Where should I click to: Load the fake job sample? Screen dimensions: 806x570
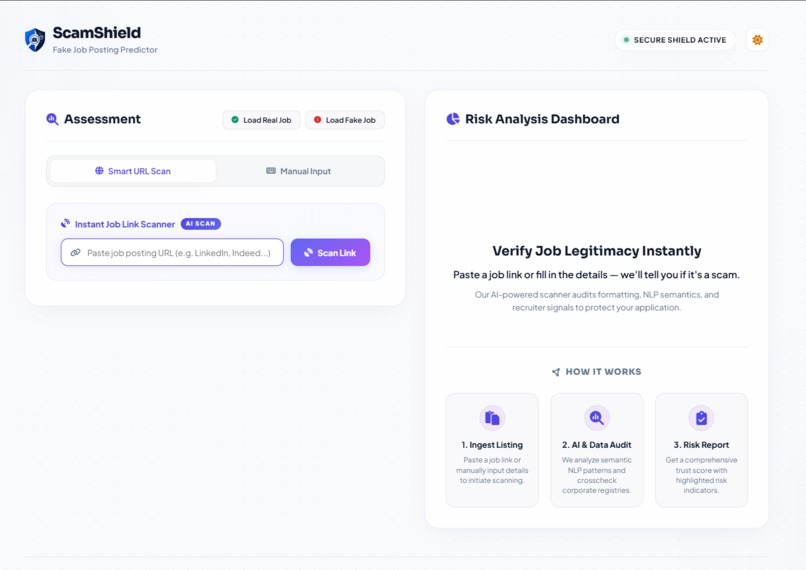[345, 120]
